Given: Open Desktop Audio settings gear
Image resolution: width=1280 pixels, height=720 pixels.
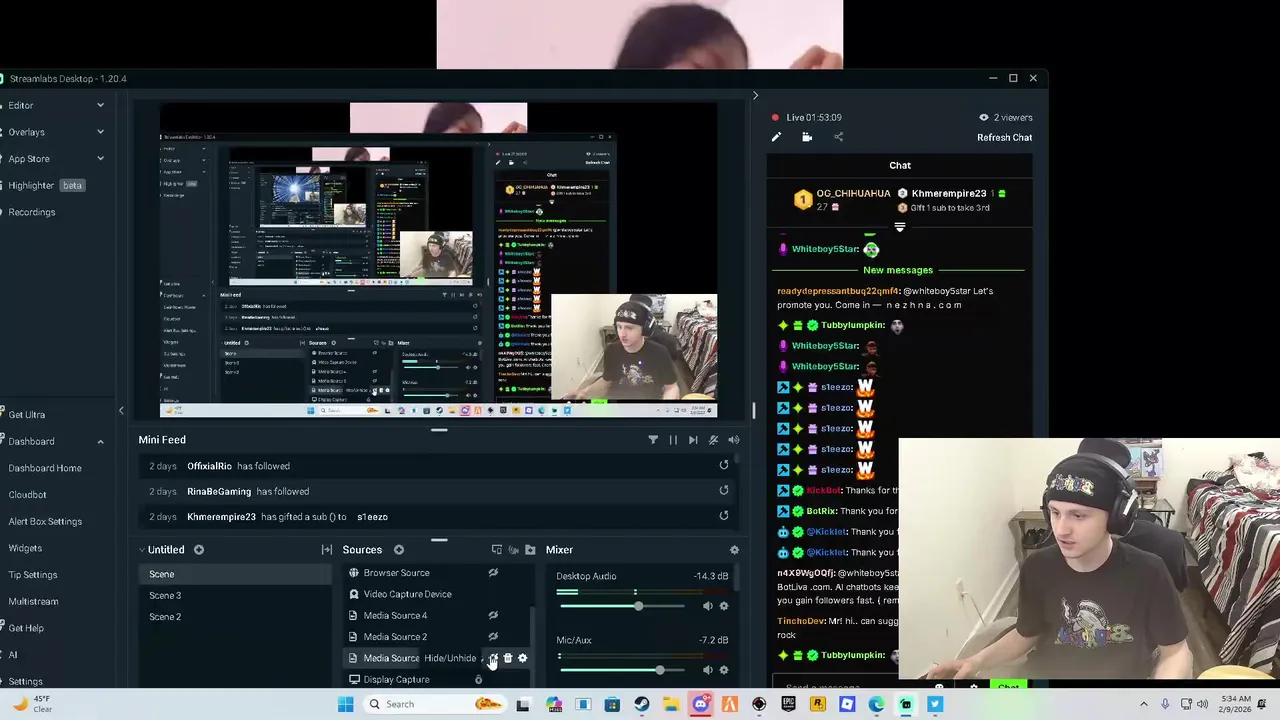Looking at the screenshot, I should (724, 606).
